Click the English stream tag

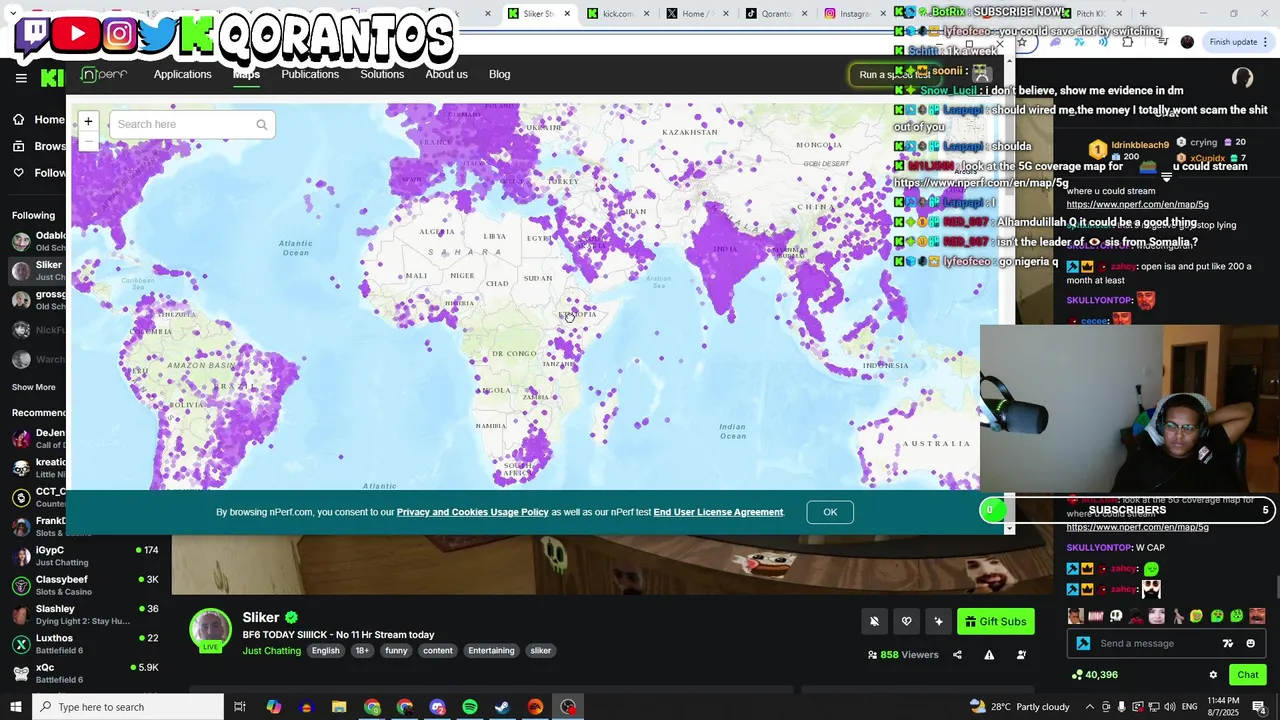click(x=325, y=651)
